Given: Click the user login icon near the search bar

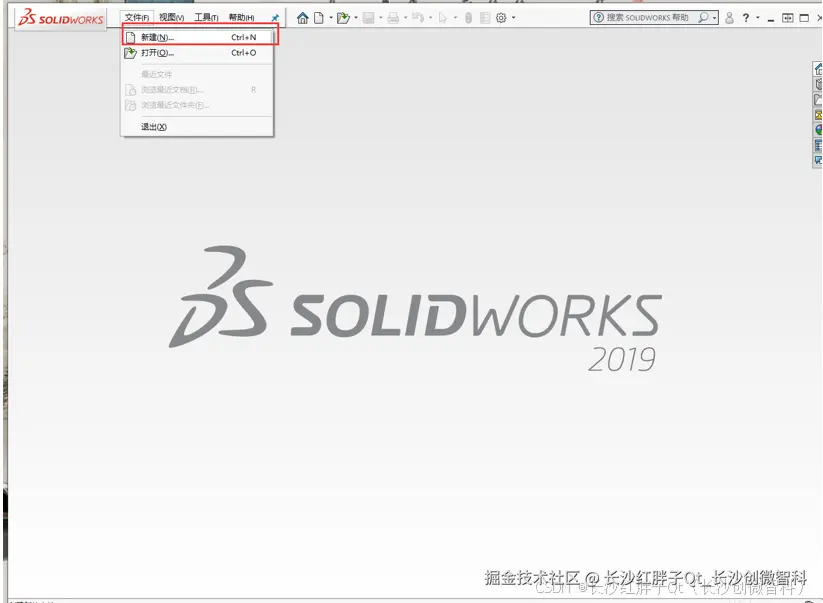Looking at the screenshot, I should click(729, 17).
